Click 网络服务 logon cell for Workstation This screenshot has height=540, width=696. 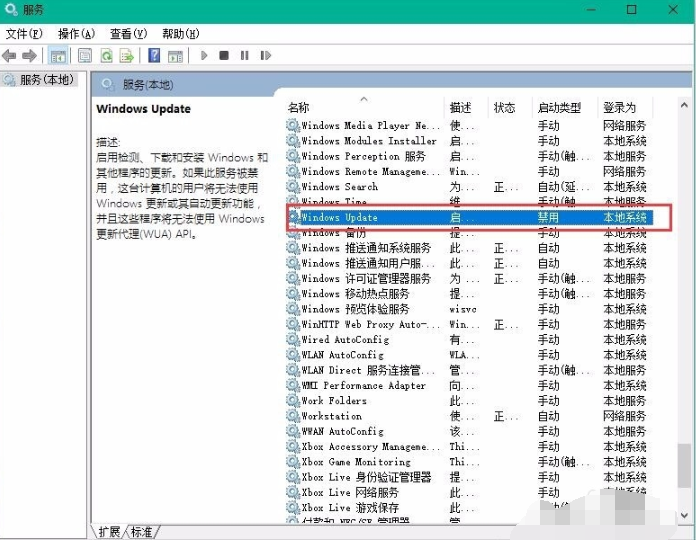624,416
